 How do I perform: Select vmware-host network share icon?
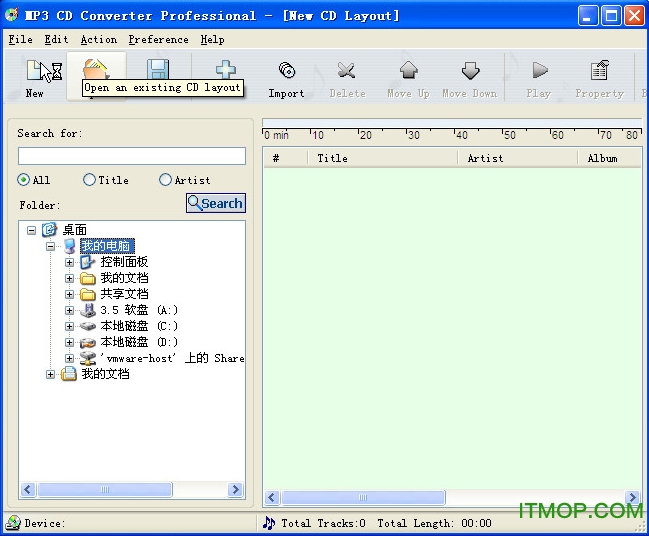(88, 358)
